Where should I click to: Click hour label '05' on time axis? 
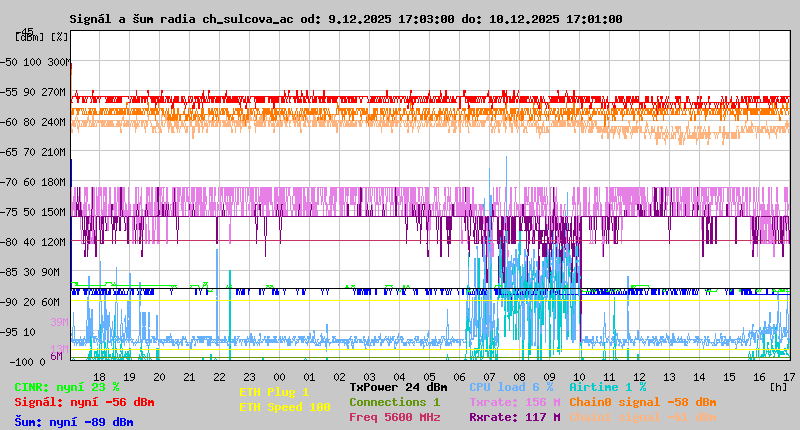429,377
